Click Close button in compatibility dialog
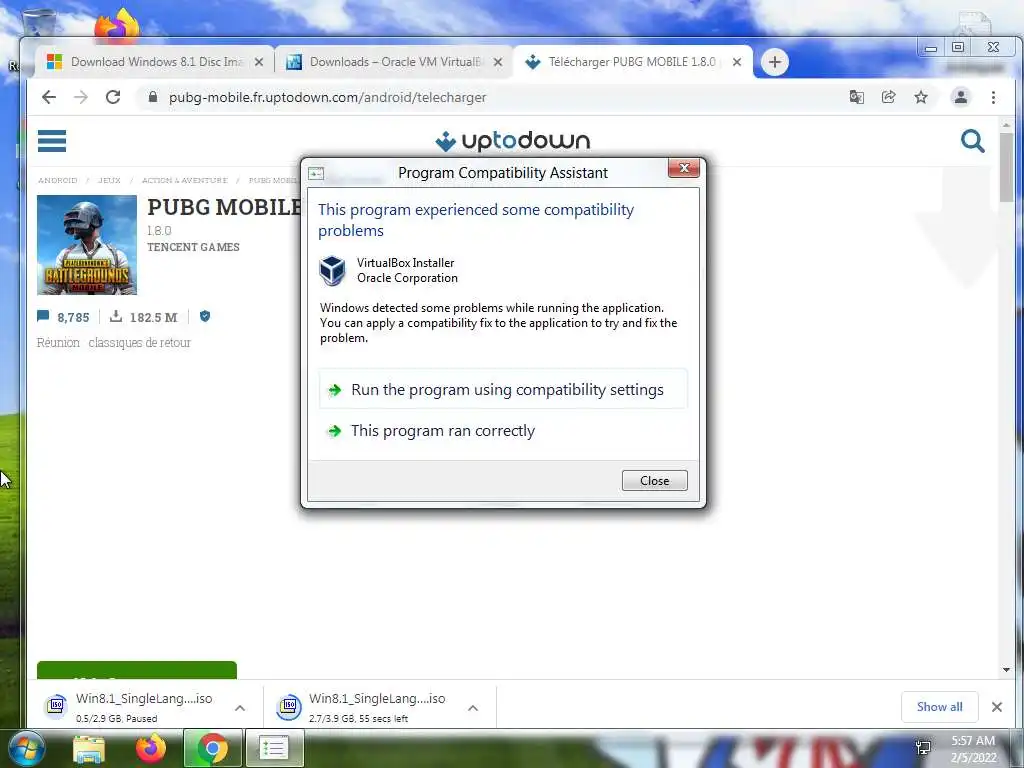Screen dimensions: 1024x768 click(x=654, y=481)
